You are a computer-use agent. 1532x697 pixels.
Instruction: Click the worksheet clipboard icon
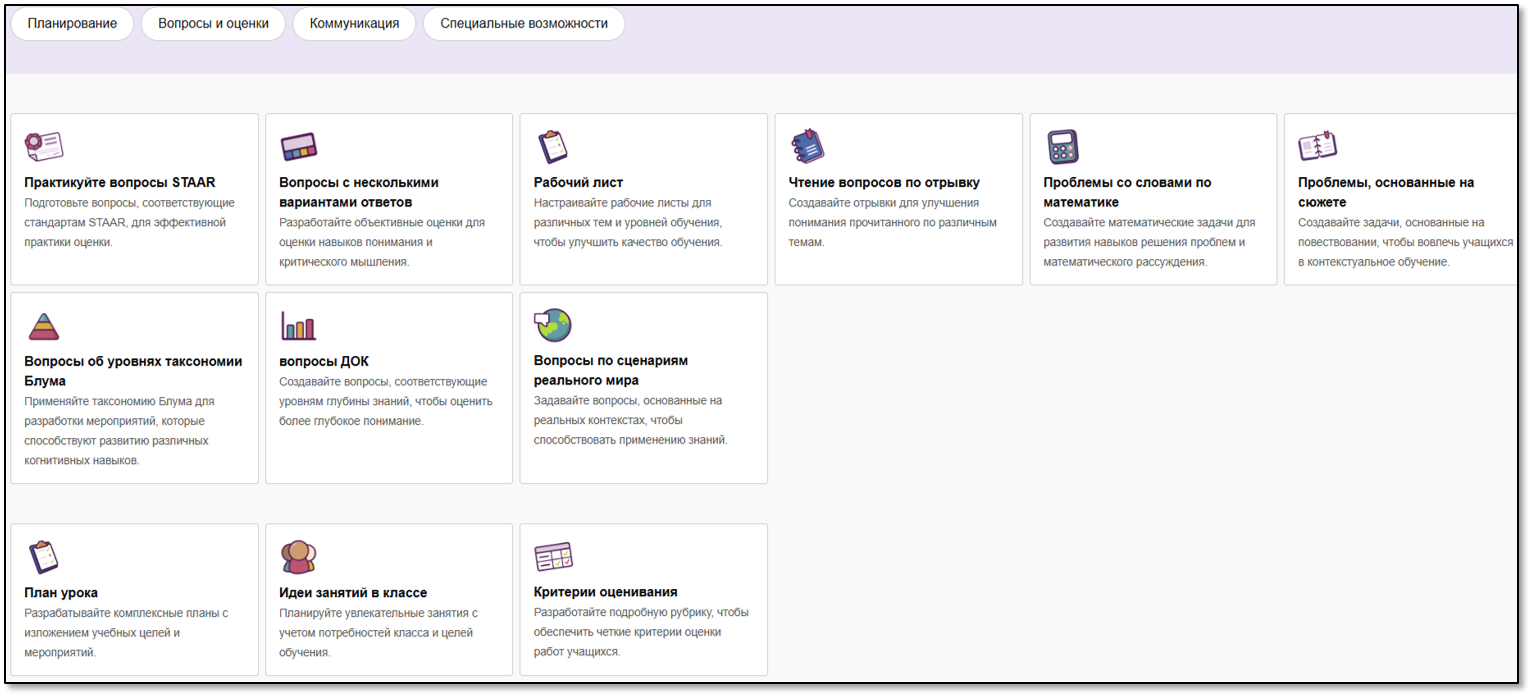553,146
